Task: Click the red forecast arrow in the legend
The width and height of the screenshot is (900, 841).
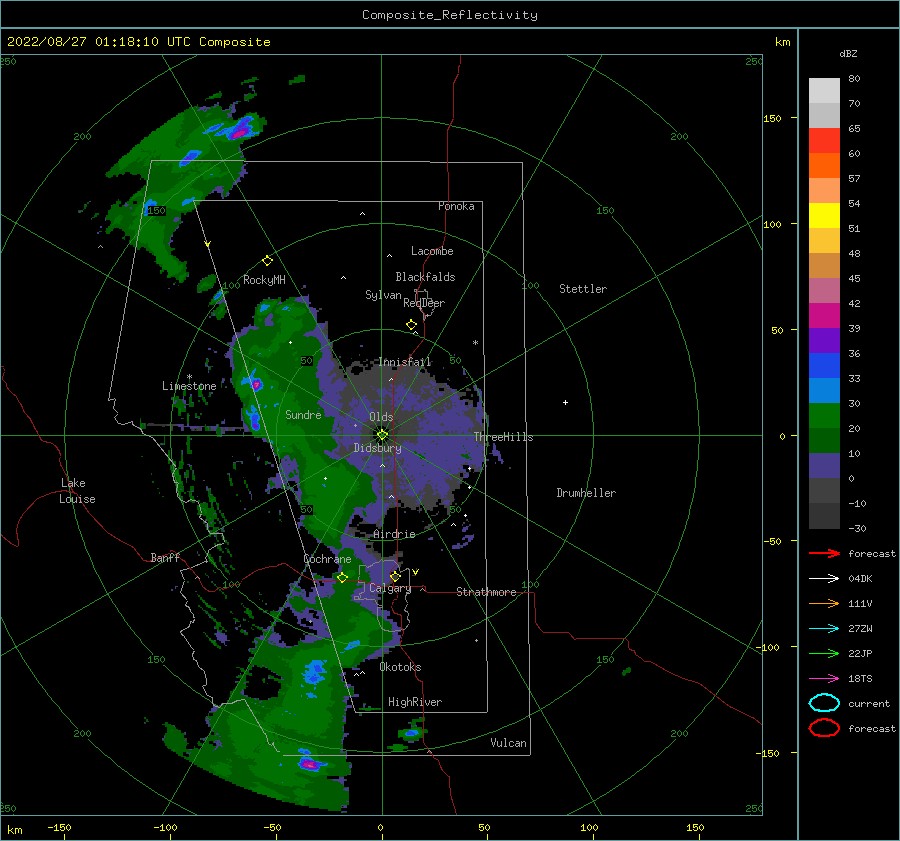Action: tap(824, 553)
